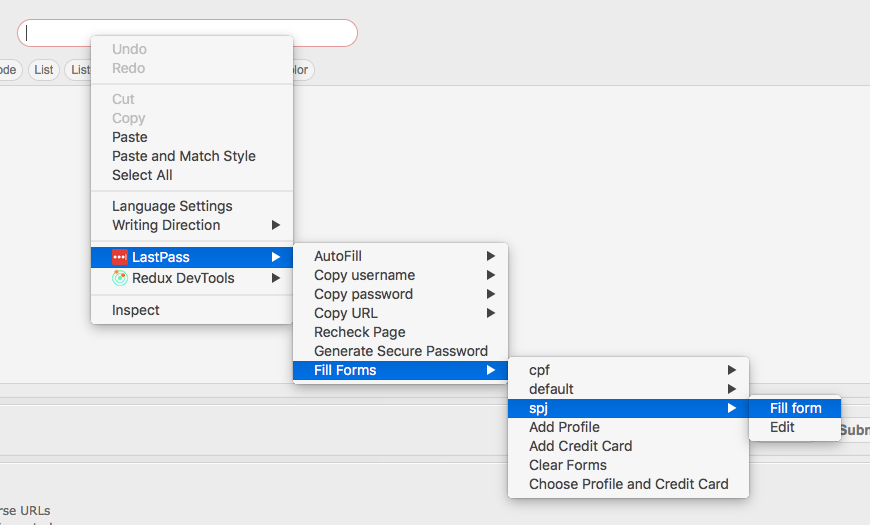
Task: Click Edit for spj profile
Action: click(x=795, y=427)
